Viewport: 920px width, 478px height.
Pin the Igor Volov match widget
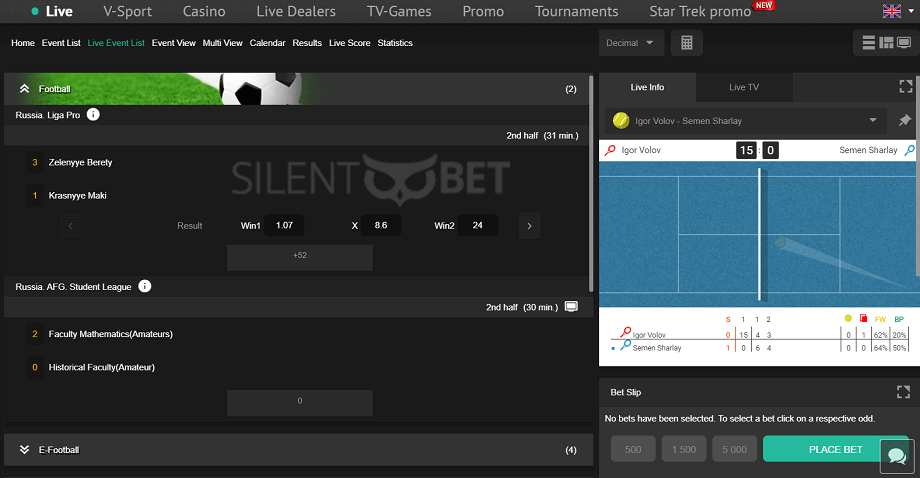click(904, 121)
